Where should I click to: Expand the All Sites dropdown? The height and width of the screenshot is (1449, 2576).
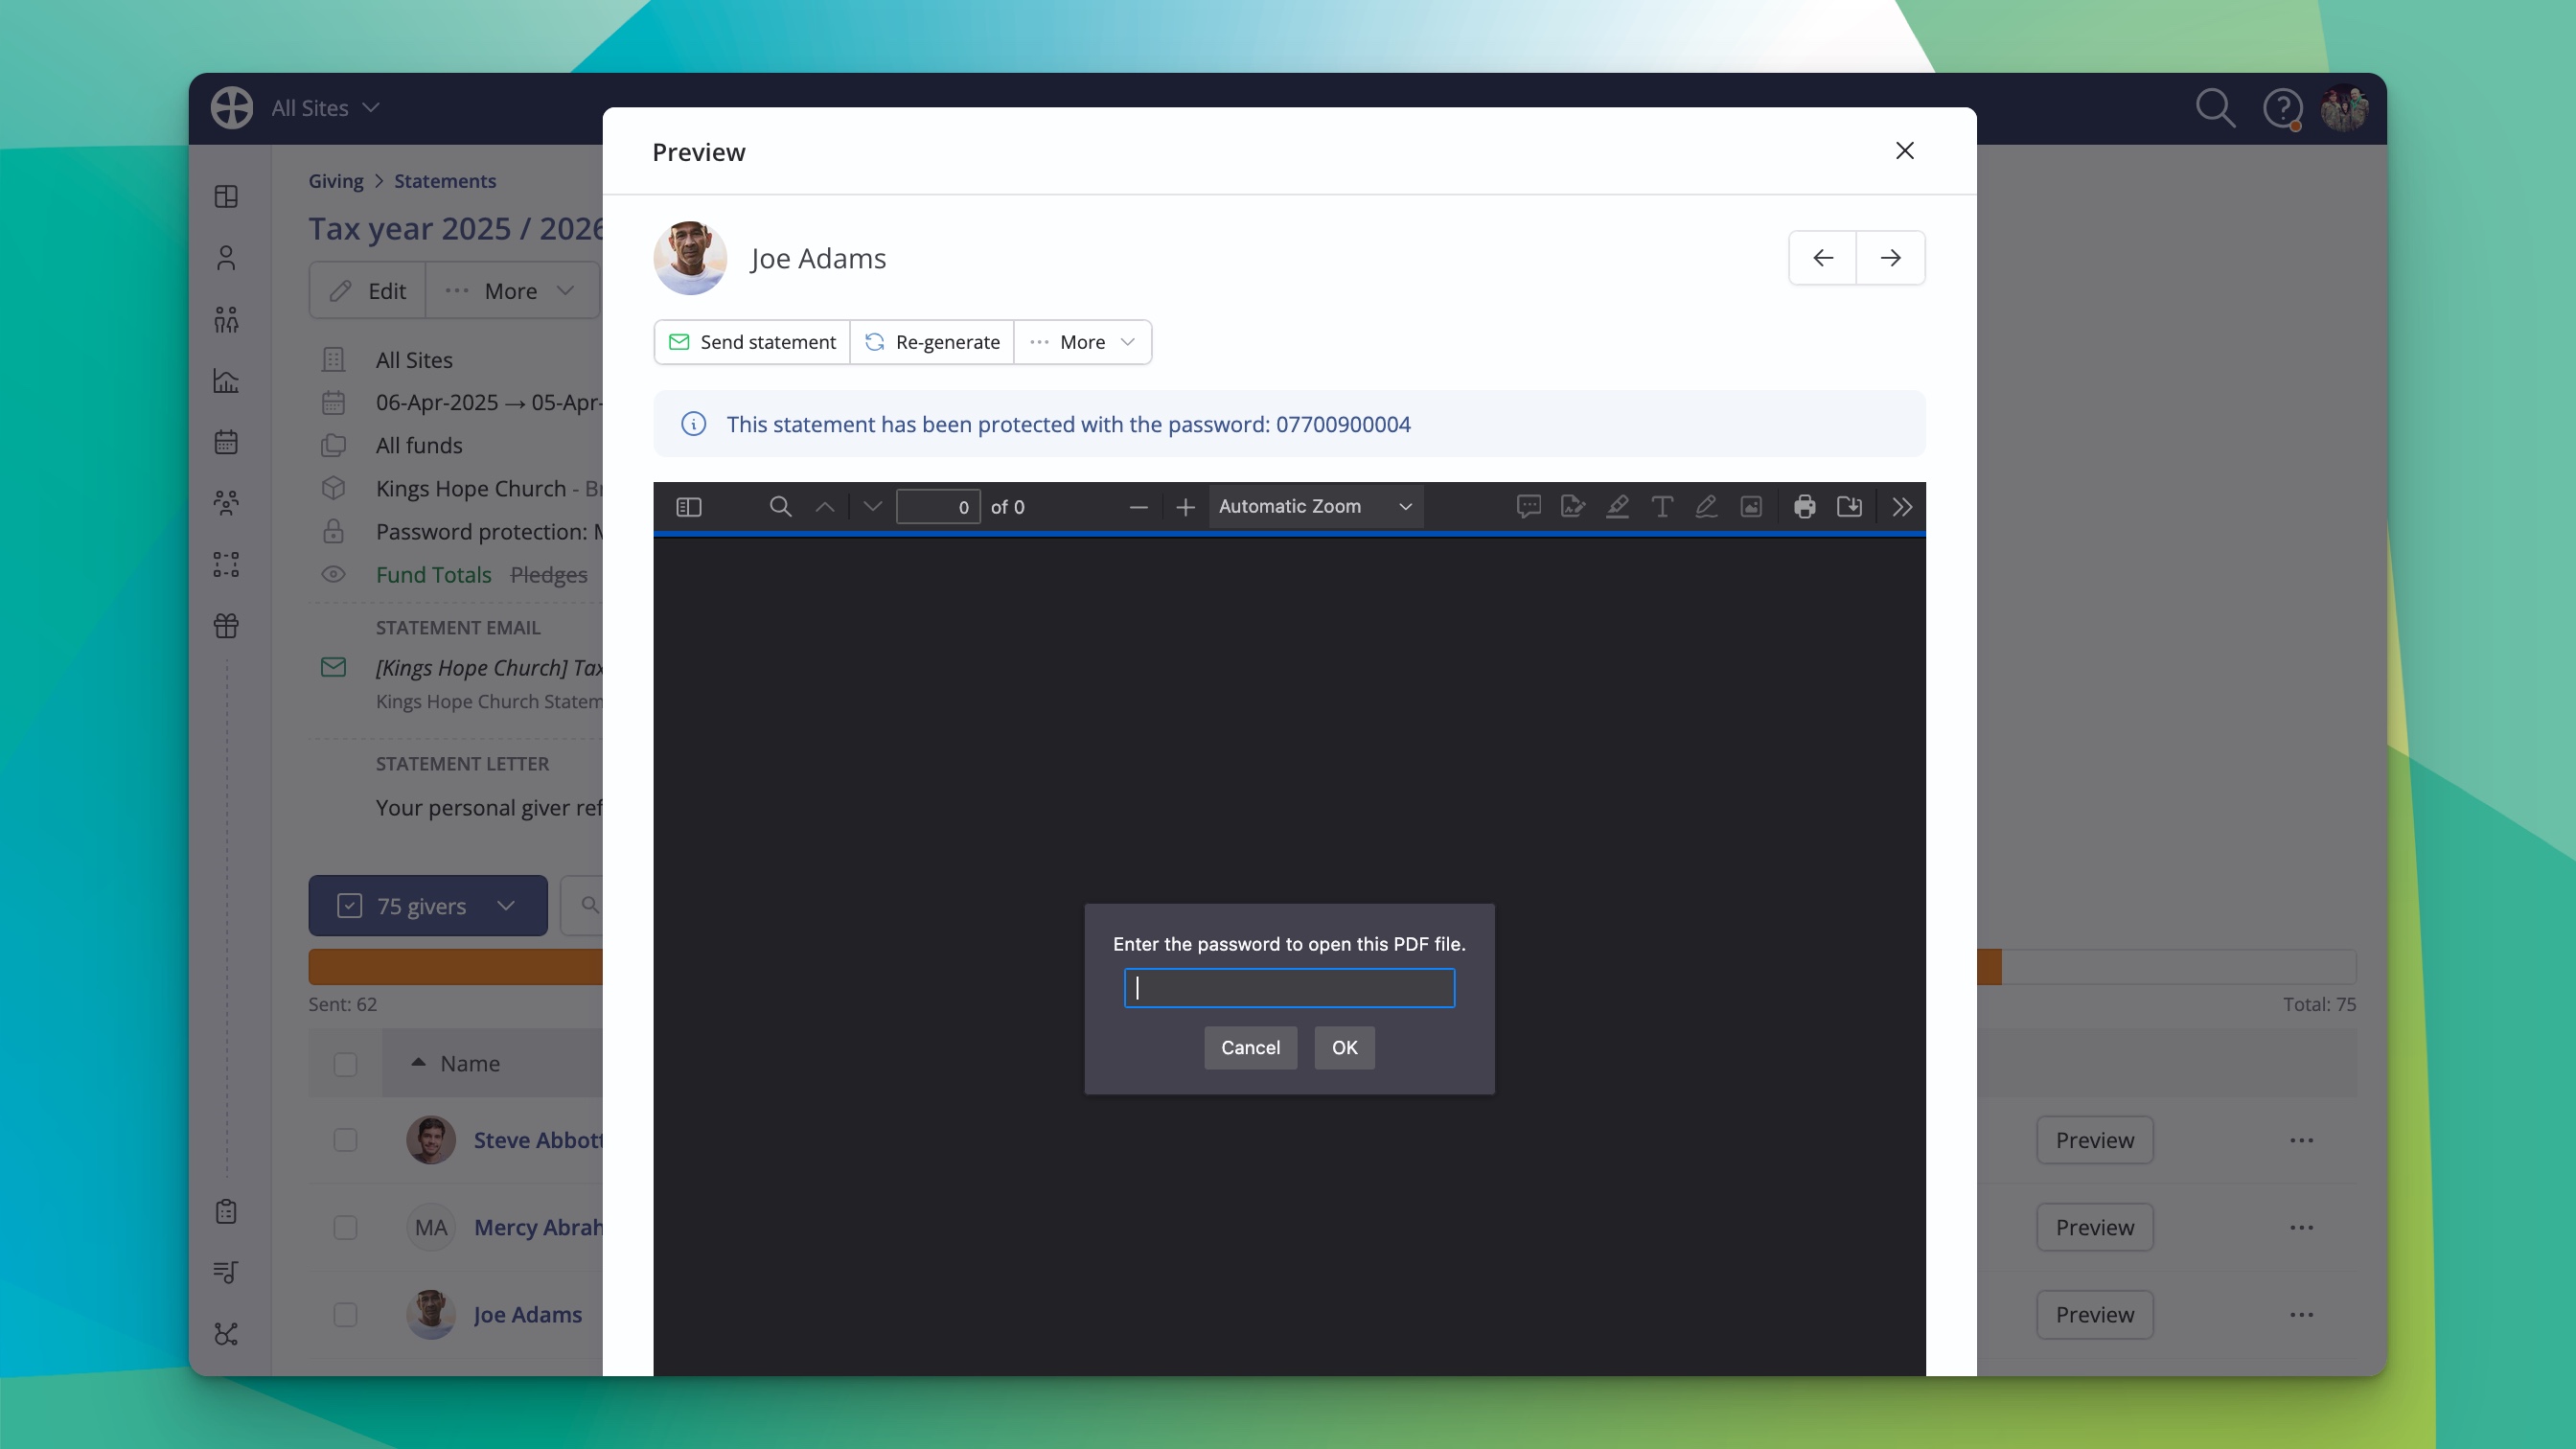pos(325,108)
